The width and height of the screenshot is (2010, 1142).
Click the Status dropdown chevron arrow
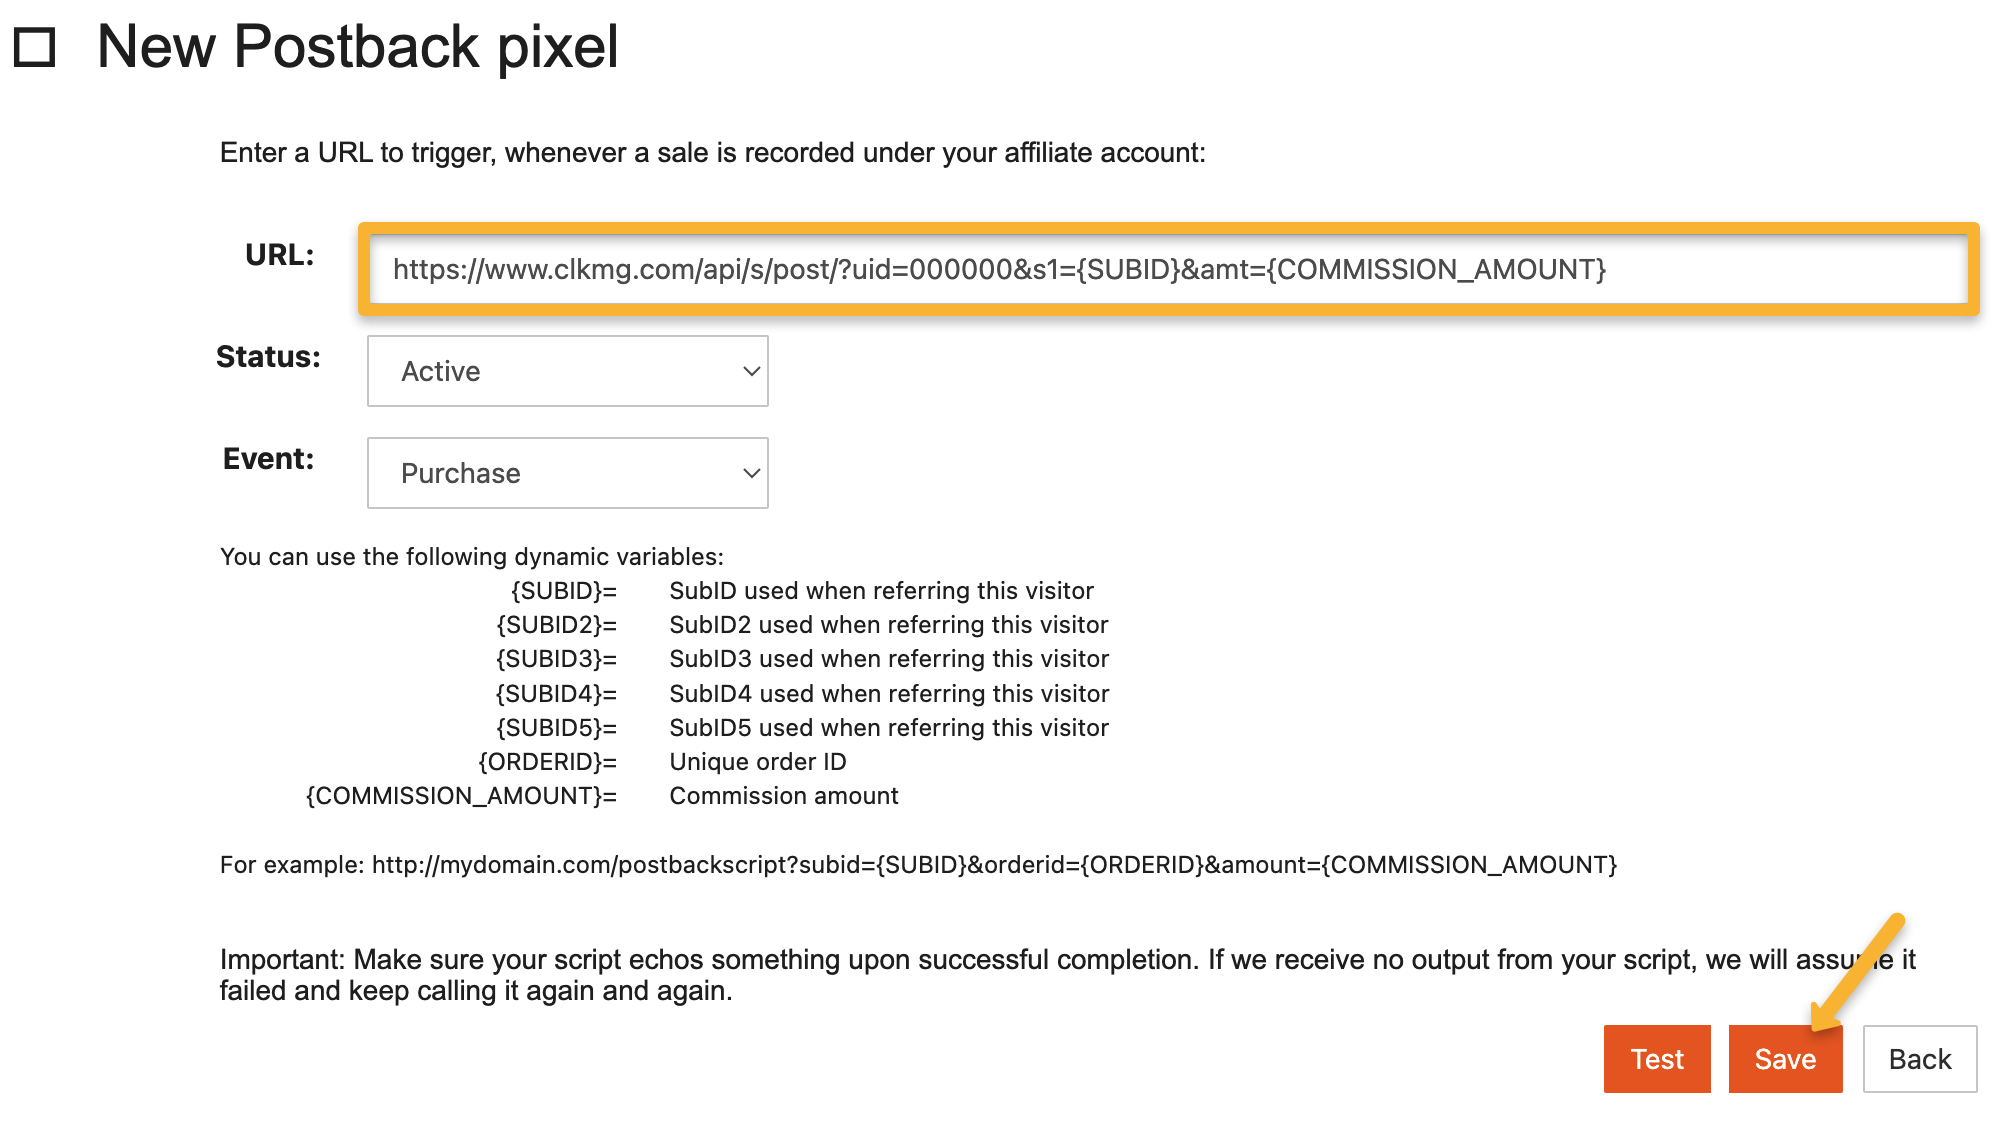751,371
